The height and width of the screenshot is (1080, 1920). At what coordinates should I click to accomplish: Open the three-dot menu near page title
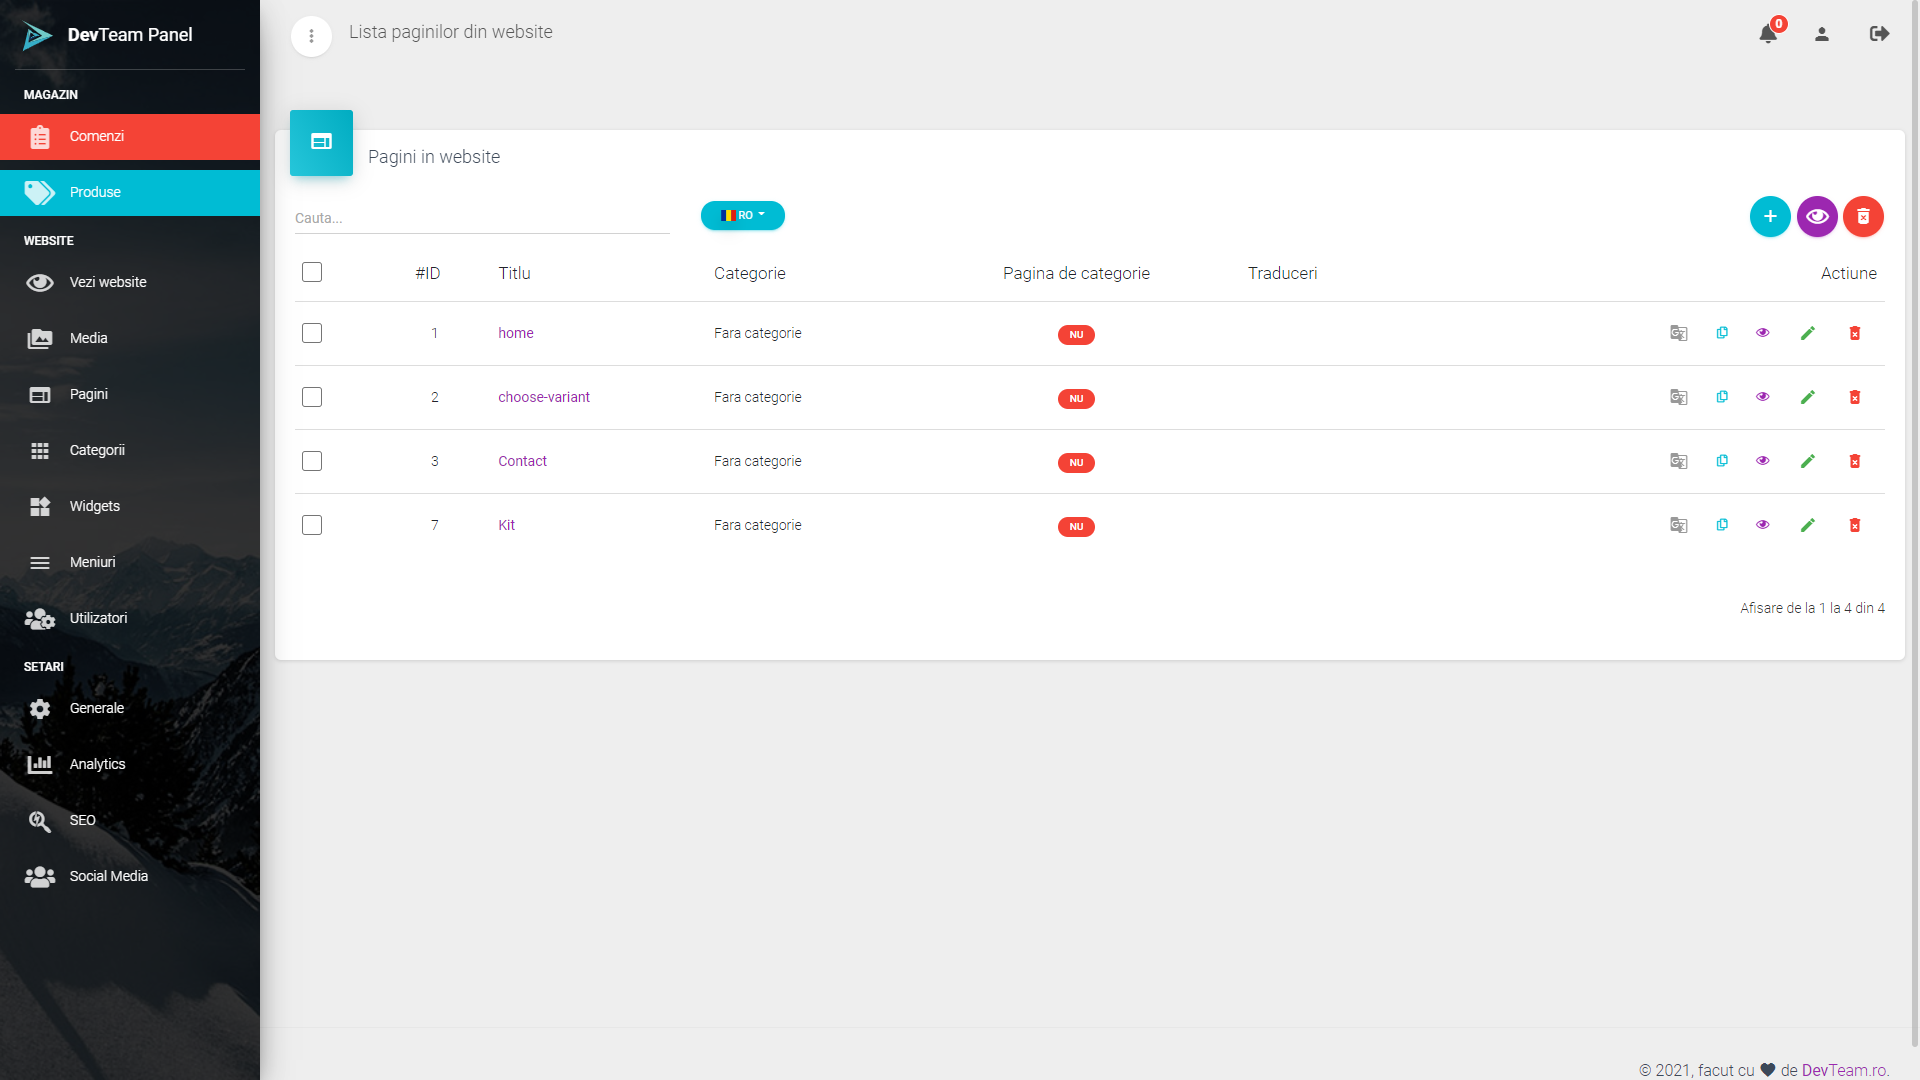[x=311, y=37]
